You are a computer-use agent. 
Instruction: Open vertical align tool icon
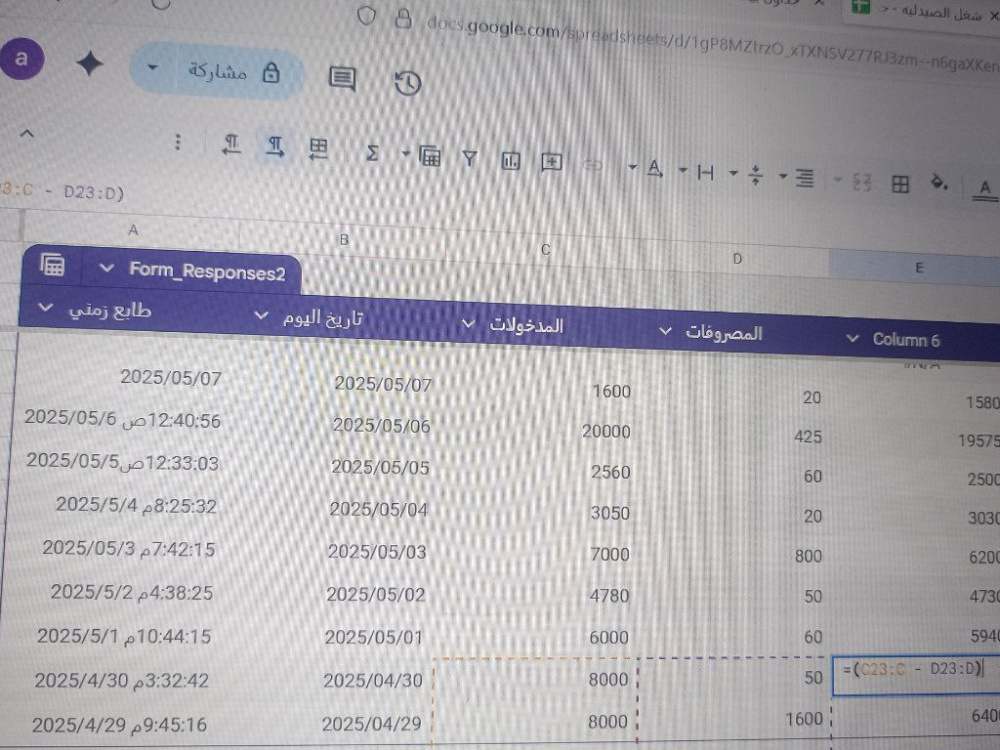[756, 175]
